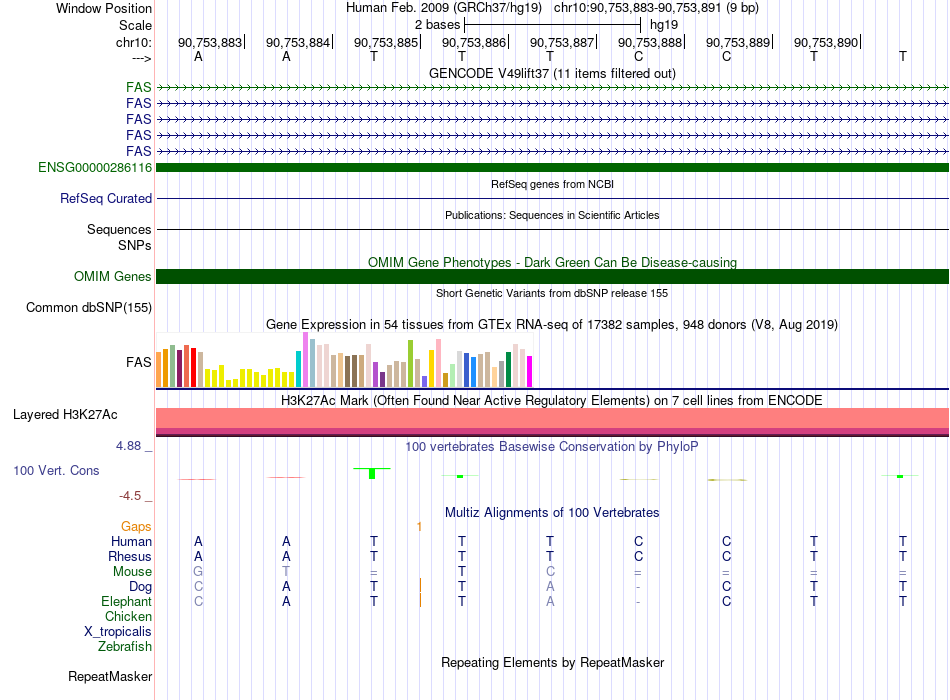The image size is (950, 700).
Task: Click the orange gap marker numbered 1
Action: point(419,527)
